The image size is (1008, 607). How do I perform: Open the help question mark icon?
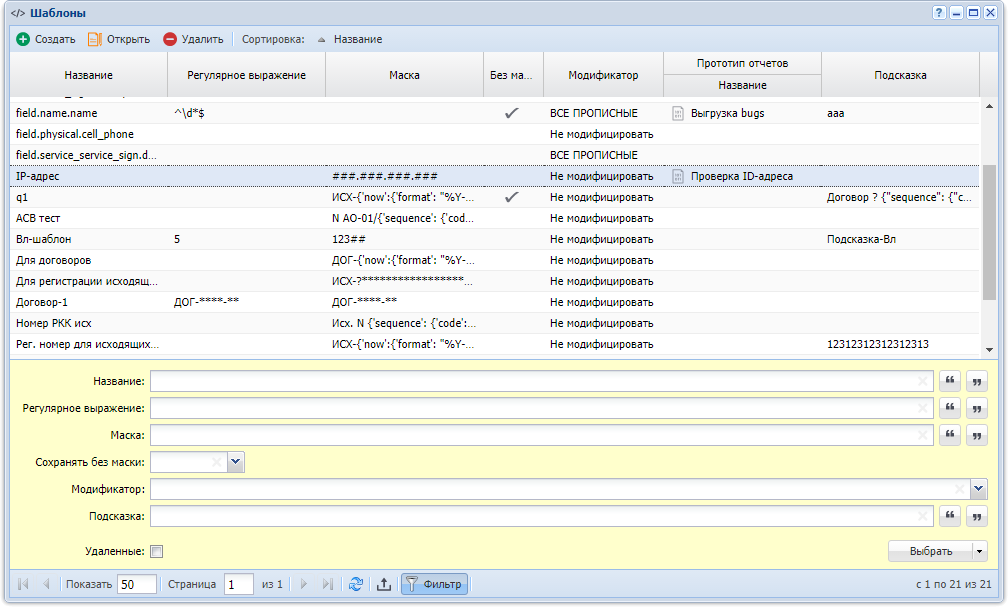pos(939,13)
